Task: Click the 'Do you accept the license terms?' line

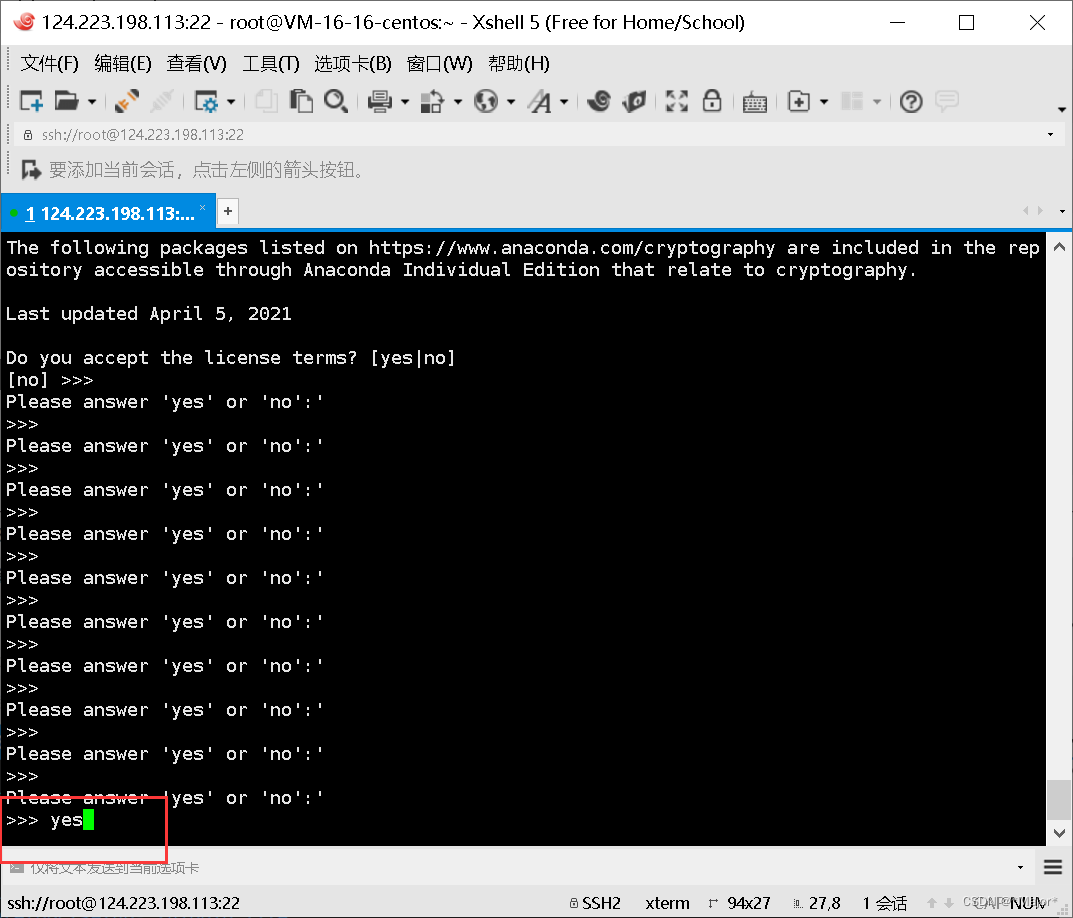Action: tap(231, 357)
